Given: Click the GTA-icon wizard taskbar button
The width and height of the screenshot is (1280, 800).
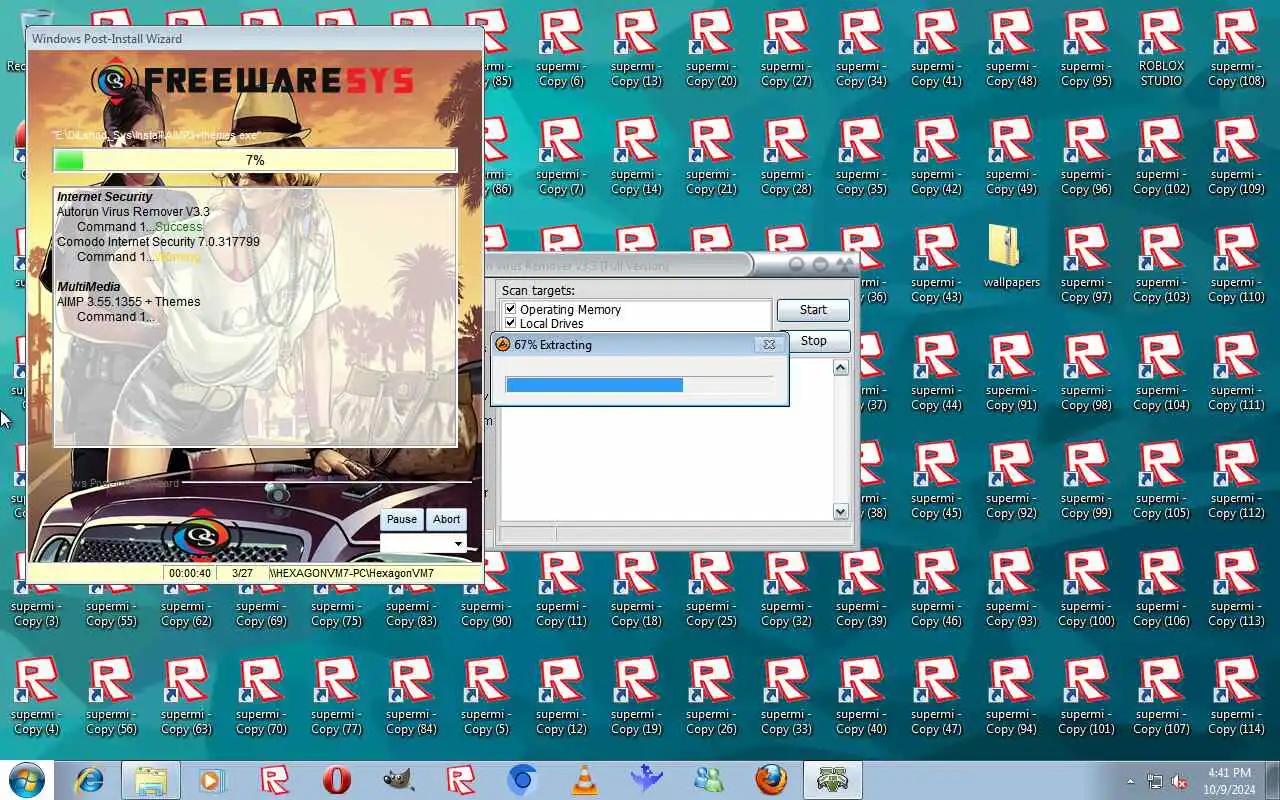Looking at the screenshot, I should click(x=832, y=780).
